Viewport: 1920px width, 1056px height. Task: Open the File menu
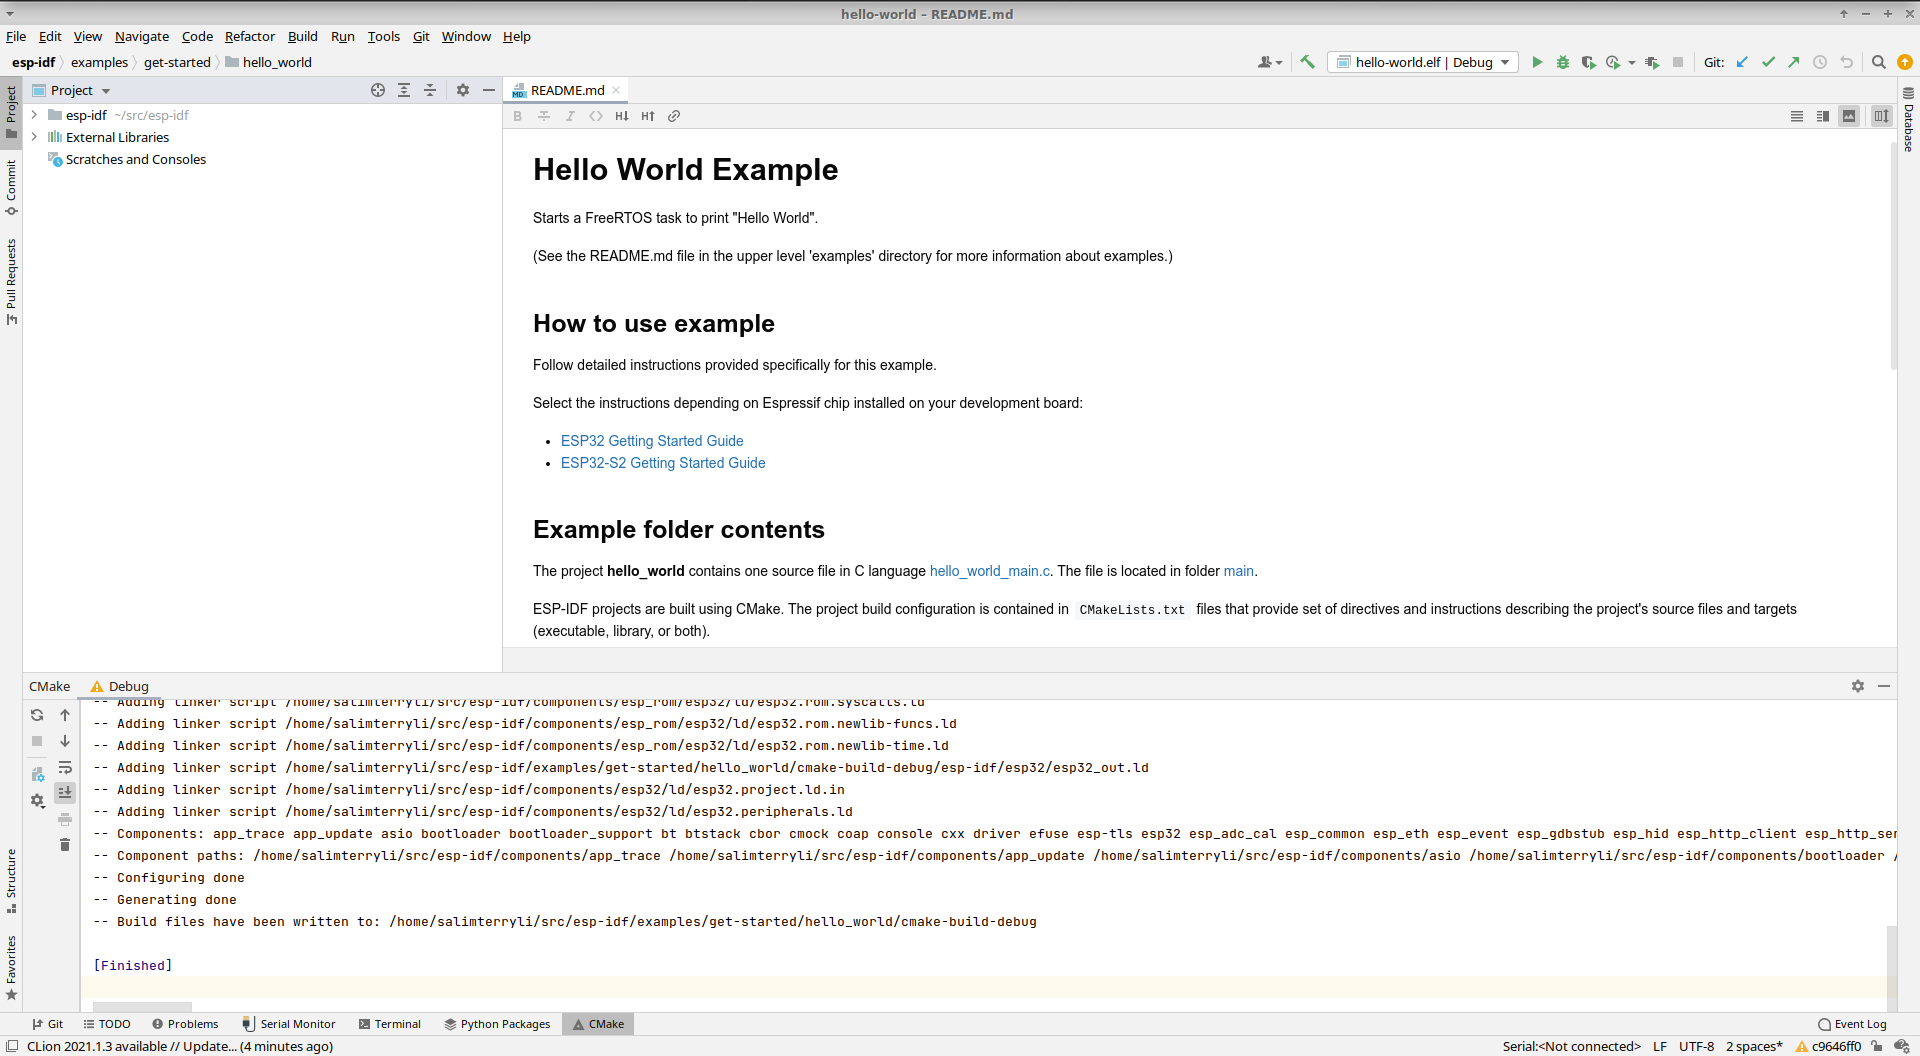point(16,36)
